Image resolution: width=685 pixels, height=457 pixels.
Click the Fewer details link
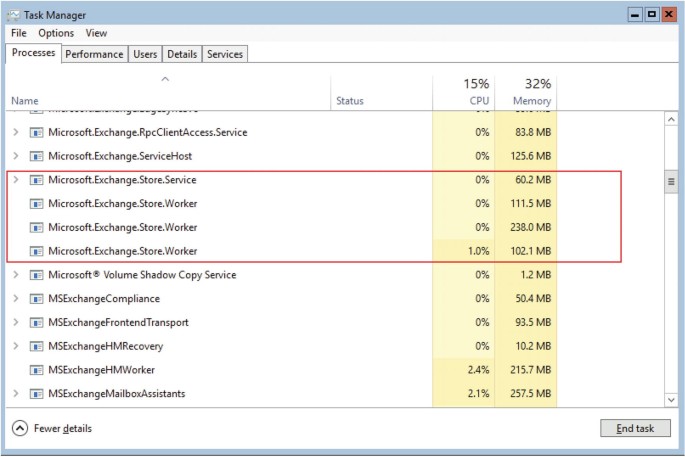coord(63,429)
